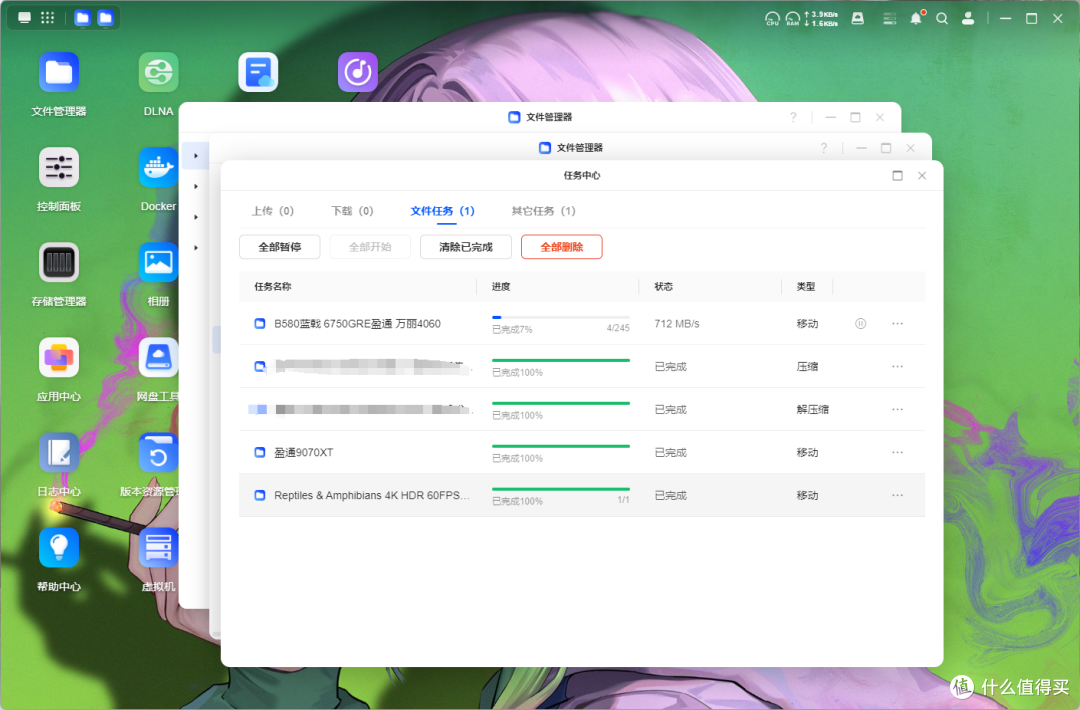Open more options for Reptiles & Amphibians task
Viewport: 1080px width, 710px height.
pos(897,495)
